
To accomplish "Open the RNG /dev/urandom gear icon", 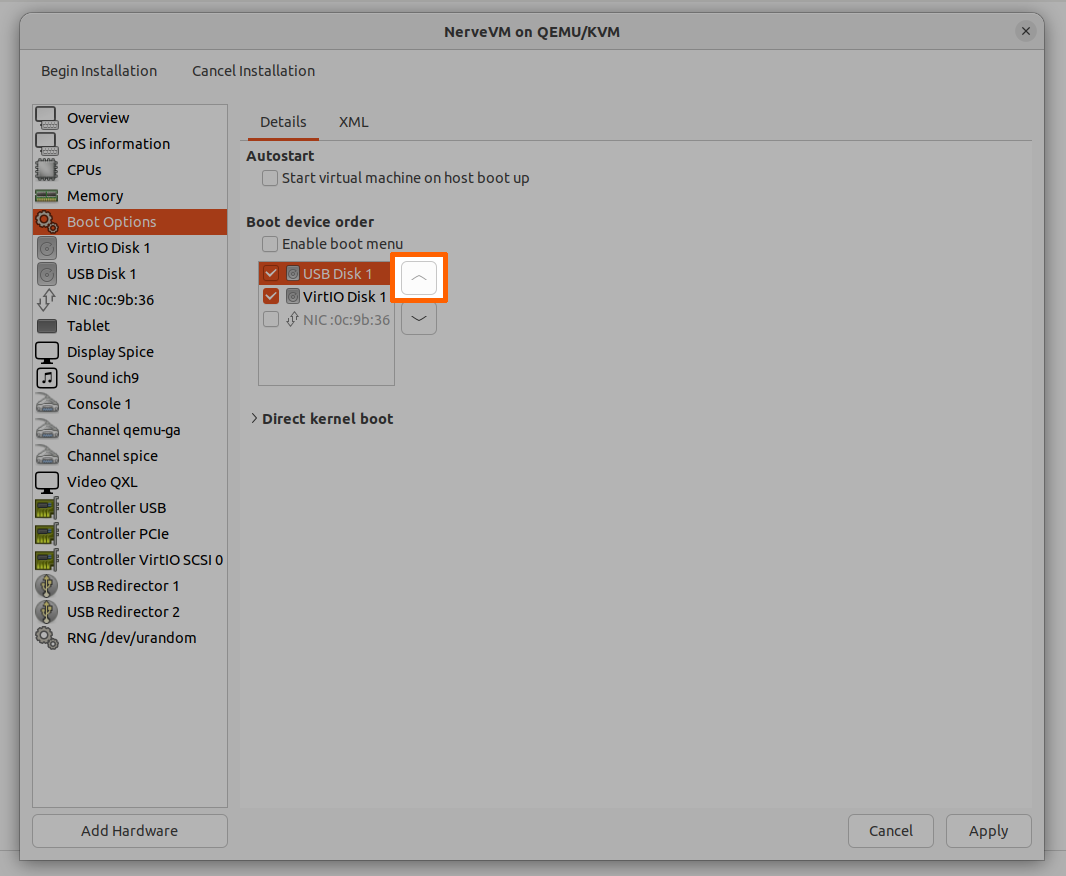I will tap(47, 638).
